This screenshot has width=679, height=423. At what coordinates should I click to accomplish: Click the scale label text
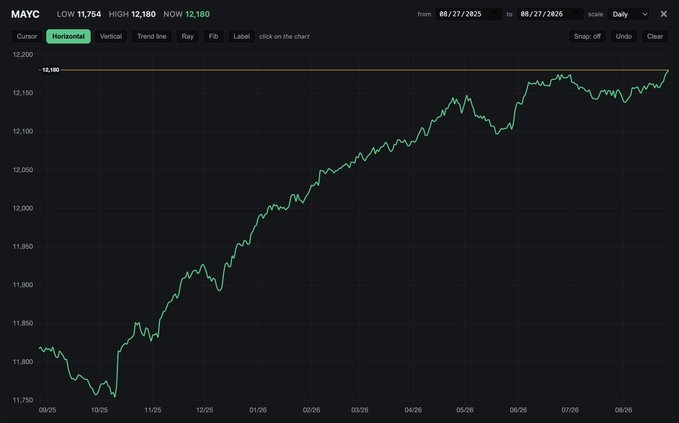(595, 14)
